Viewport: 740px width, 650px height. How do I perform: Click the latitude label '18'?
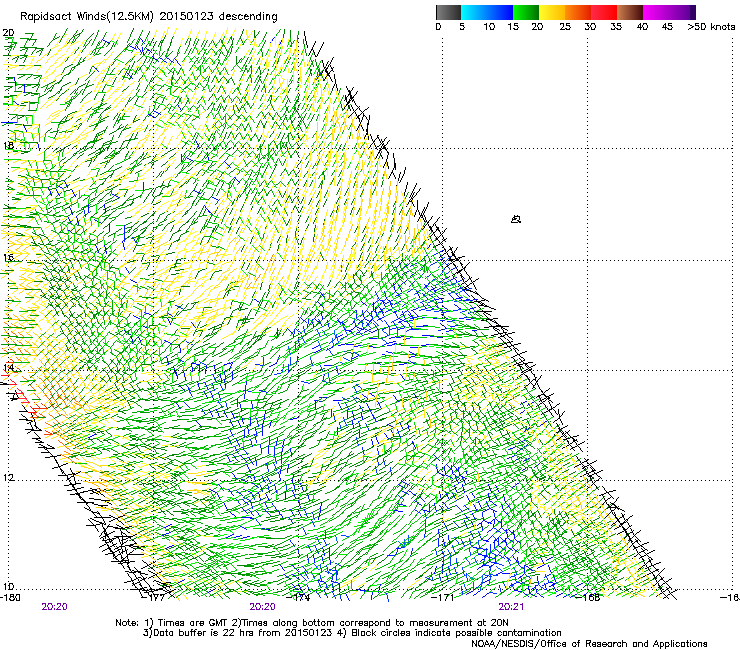8,145
